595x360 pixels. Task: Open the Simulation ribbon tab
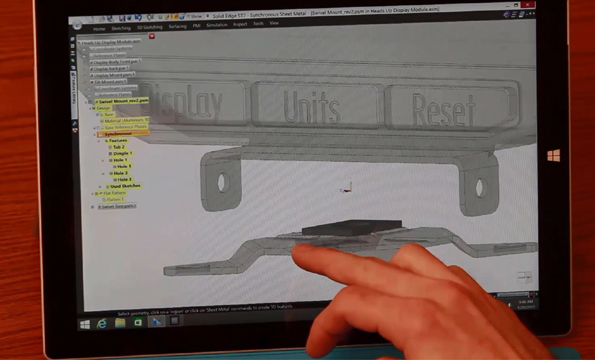[217, 25]
